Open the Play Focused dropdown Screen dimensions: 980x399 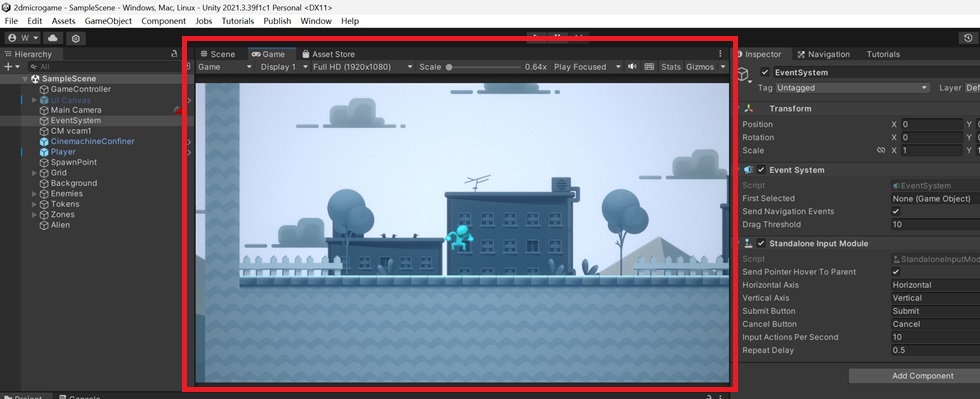click(x=587, y=67)
